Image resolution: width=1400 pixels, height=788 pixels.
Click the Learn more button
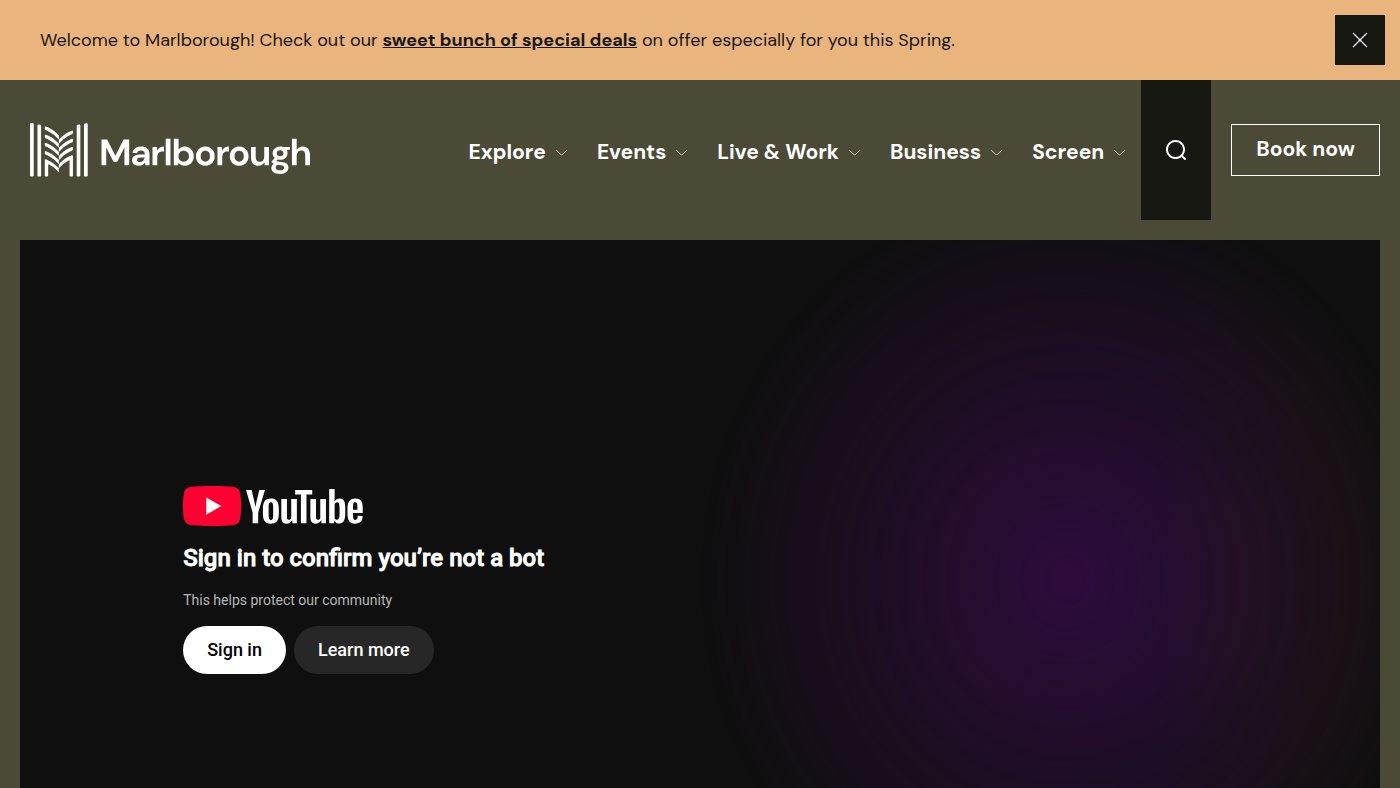tap(364, 650)
